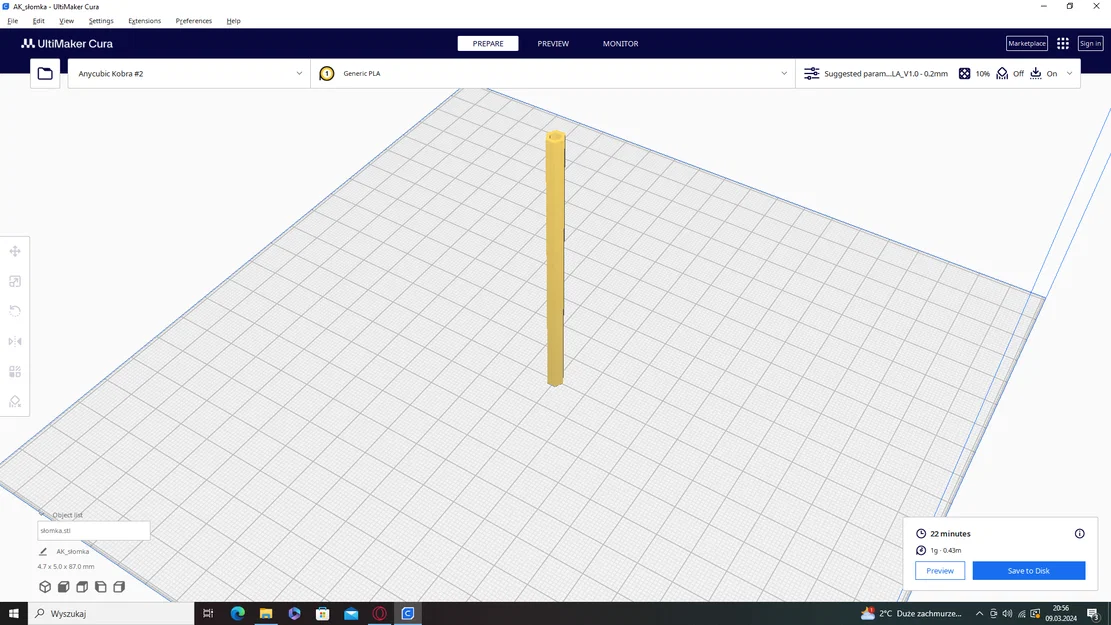The height and width of the screenshot is (625, 1111).
Task: Select the Support Blocker tool
Action: 15,401
